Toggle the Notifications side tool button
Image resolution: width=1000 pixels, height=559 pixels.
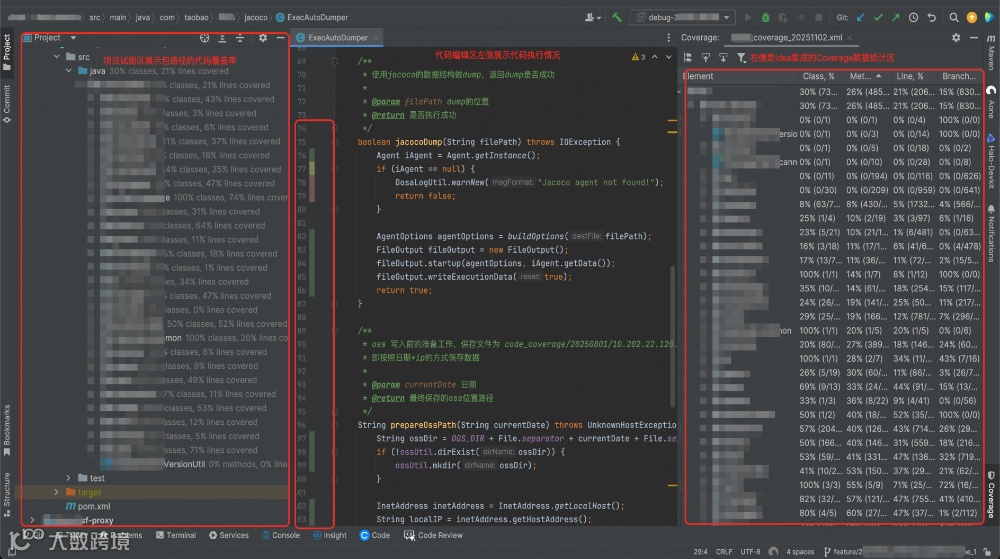click(991, 233)
